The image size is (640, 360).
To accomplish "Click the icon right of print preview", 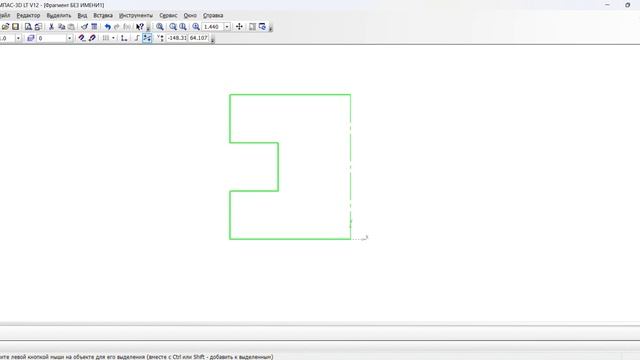I will tap(38, 27).
